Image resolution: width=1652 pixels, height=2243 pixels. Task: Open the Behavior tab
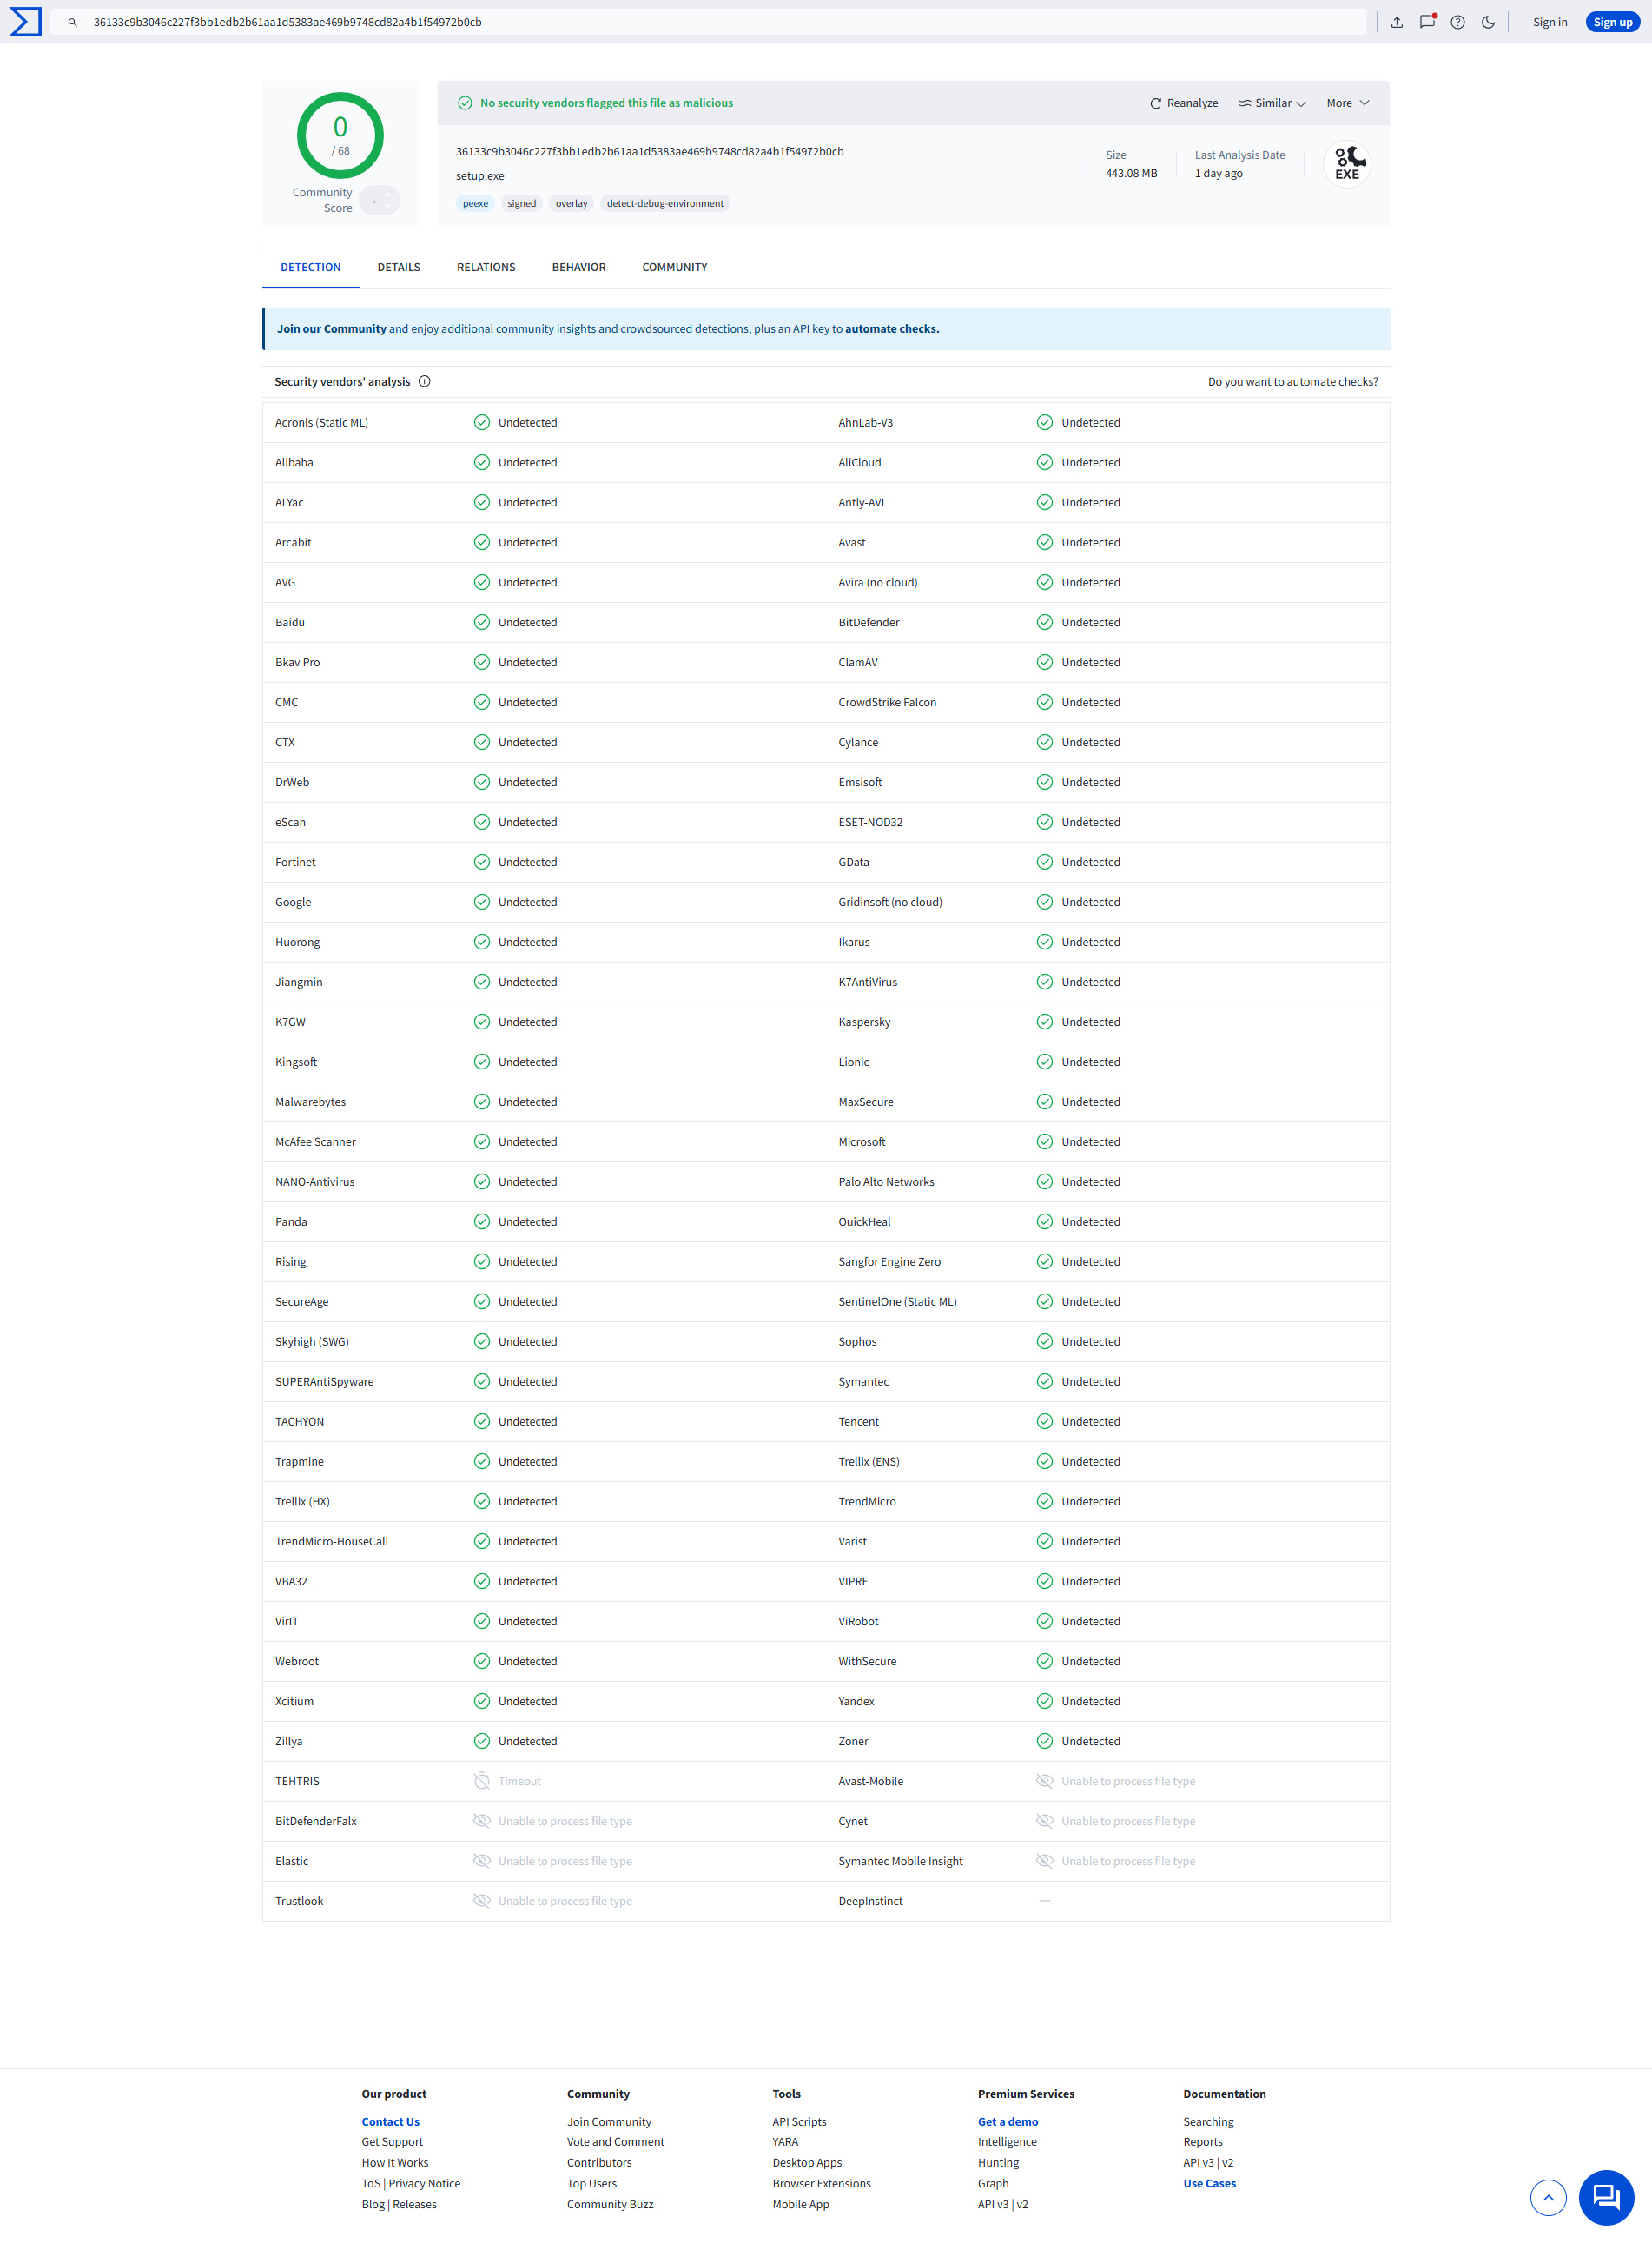point(579,267)
